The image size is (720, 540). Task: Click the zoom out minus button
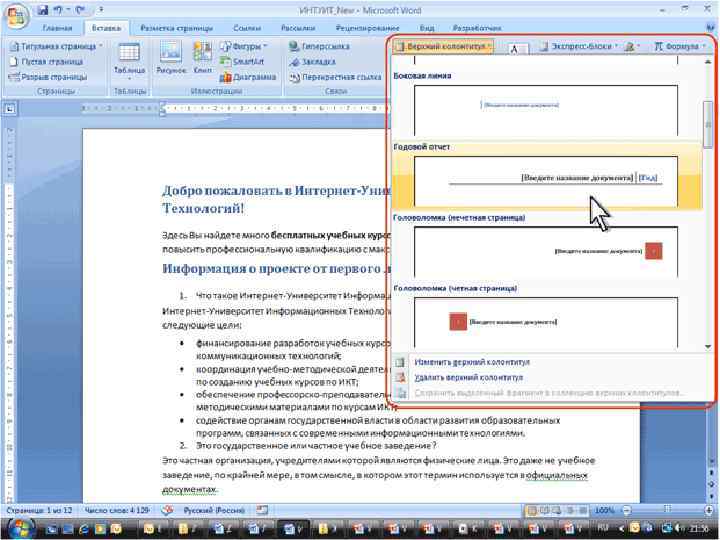[626, 510]
